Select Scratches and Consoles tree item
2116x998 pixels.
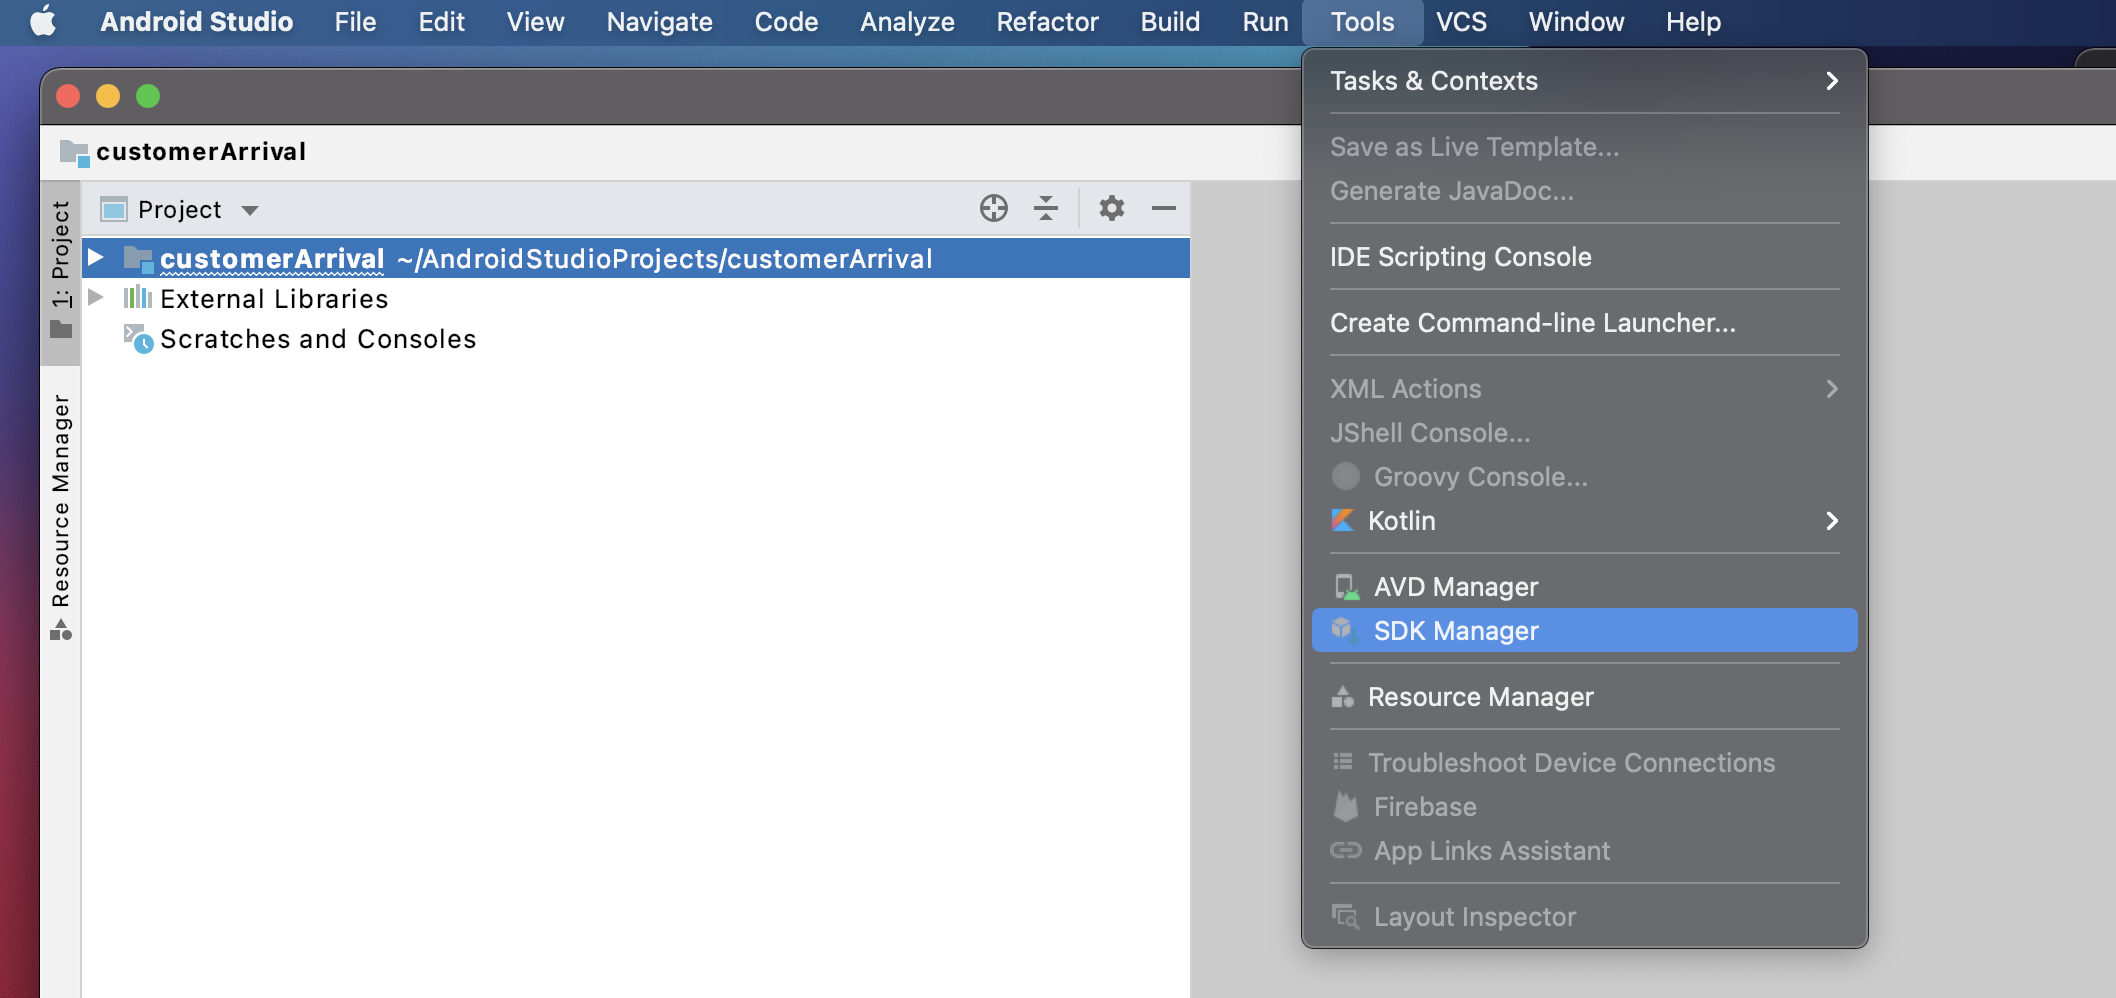[x=317, y=339]
